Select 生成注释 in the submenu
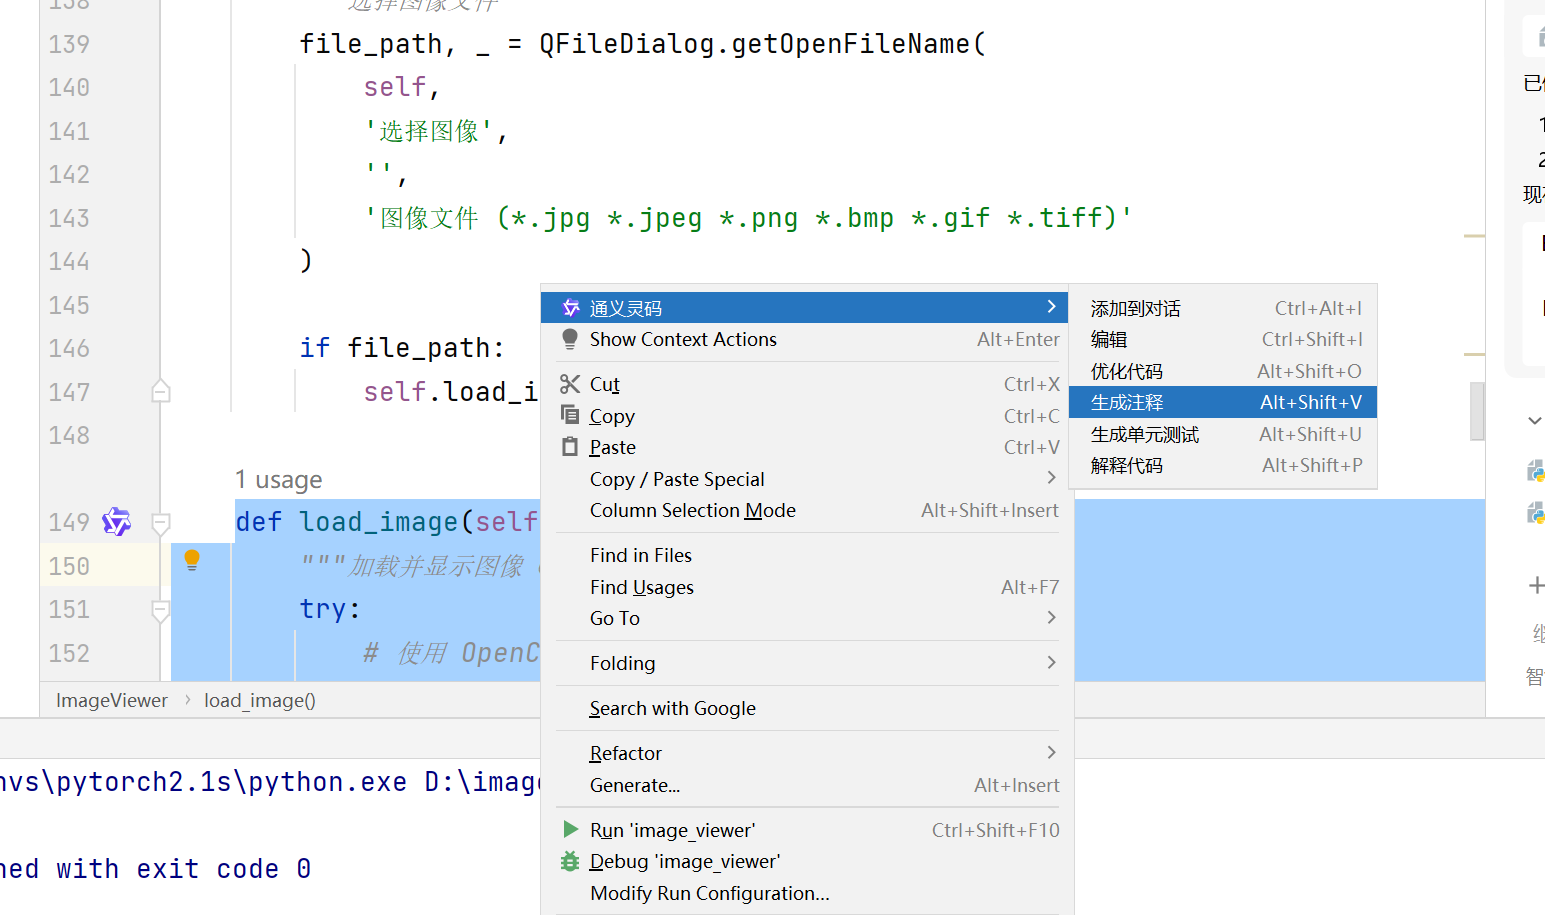This screenshot has height=915, width=1545. click(x=1223, y=402)
